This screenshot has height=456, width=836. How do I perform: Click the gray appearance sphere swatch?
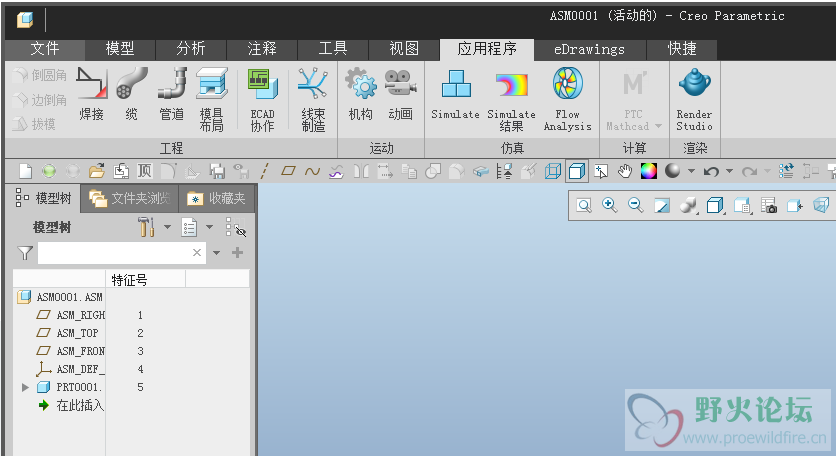[673, 171]
